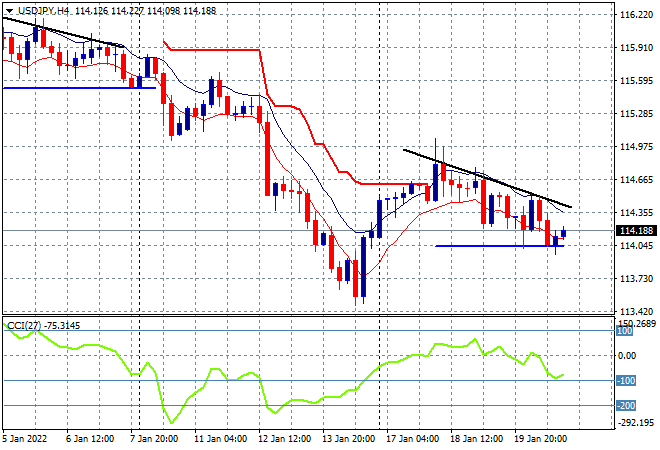Click the 13 Jan 20:00 time label
660x450 pixels.
pyautogui.click(x=349, y=439)
